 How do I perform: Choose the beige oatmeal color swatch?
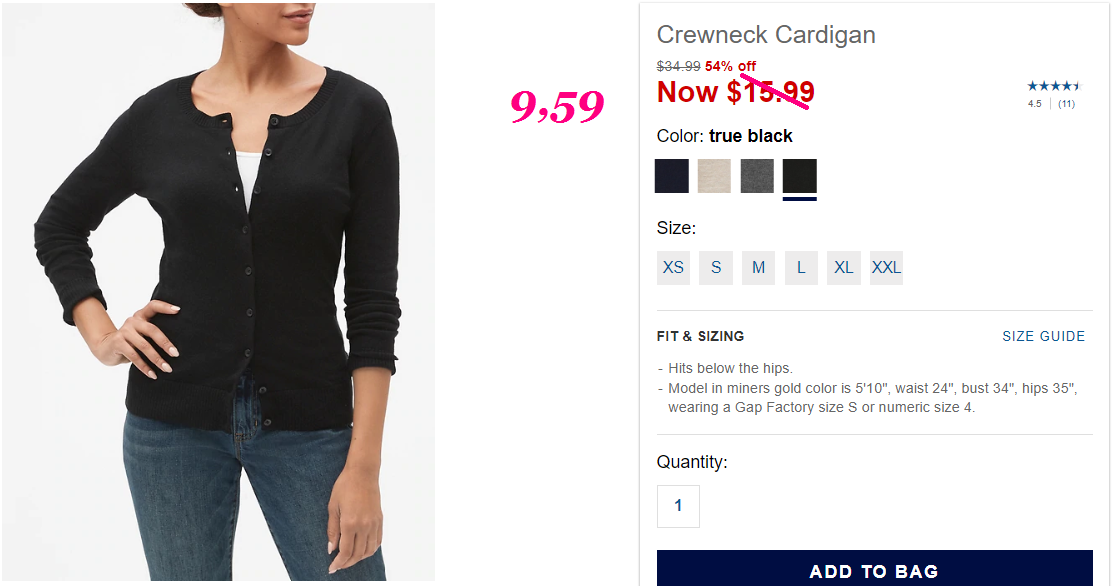(714, 176)
